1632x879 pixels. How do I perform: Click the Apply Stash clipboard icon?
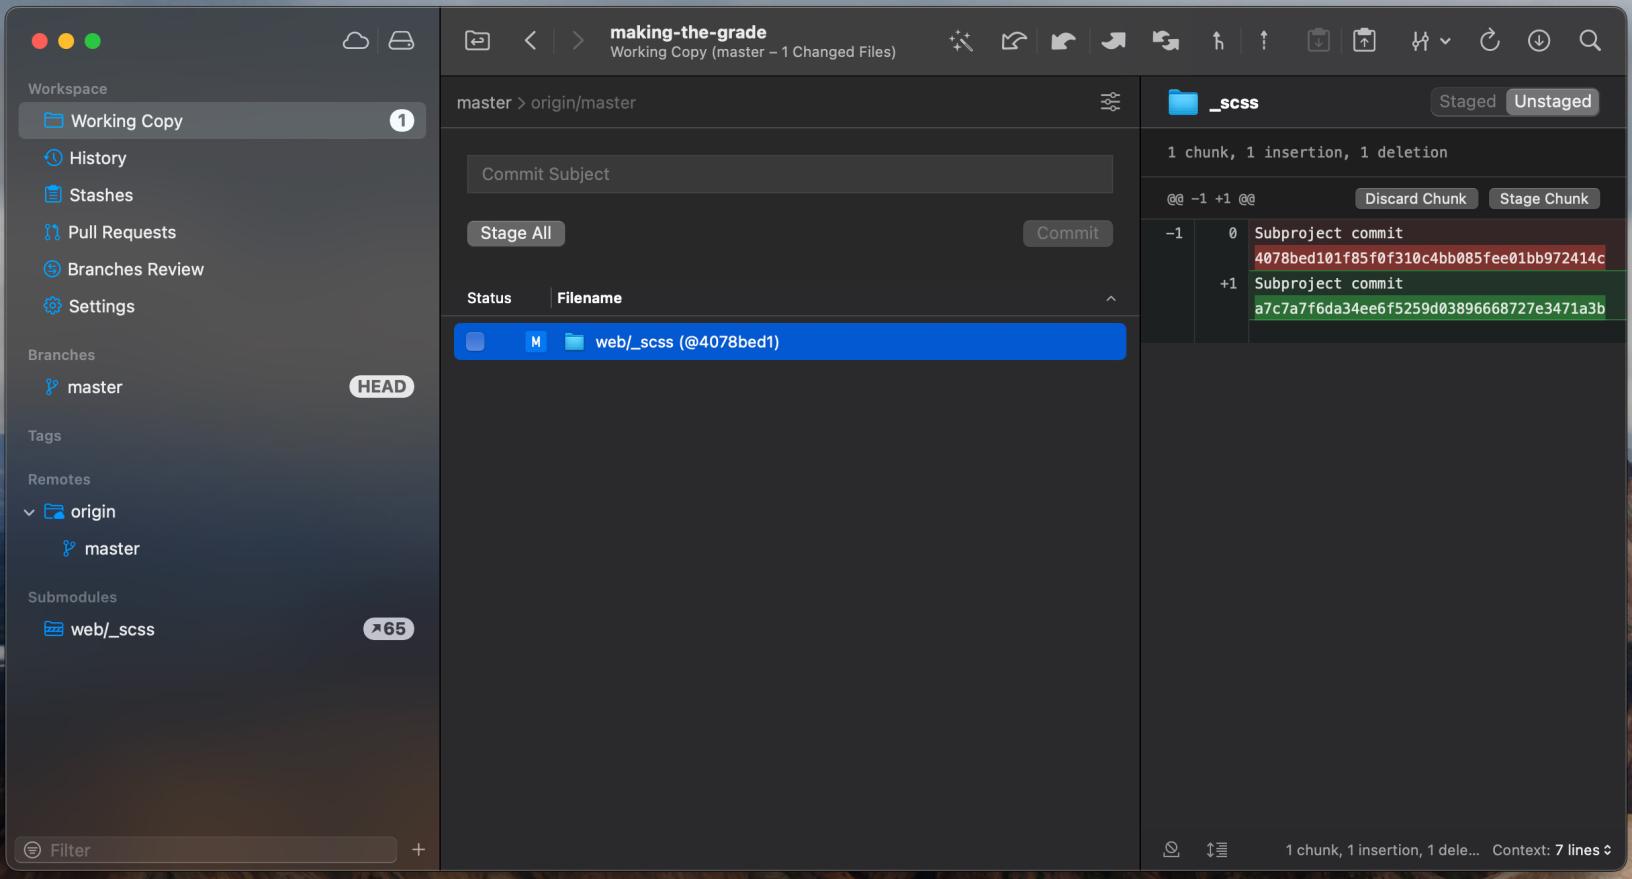point(1364,41)
